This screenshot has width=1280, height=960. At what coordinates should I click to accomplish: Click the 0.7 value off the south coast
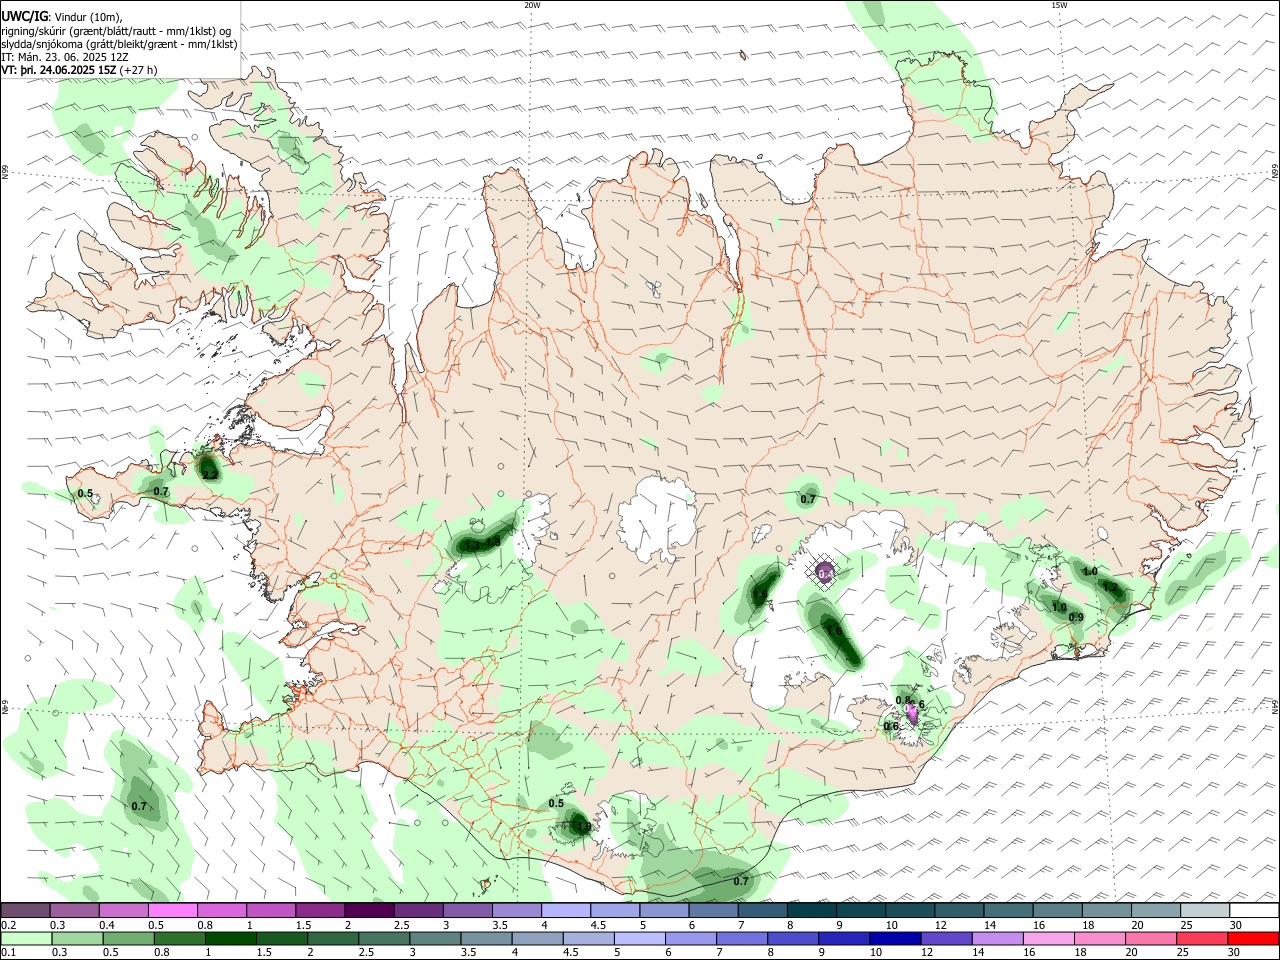741,881
